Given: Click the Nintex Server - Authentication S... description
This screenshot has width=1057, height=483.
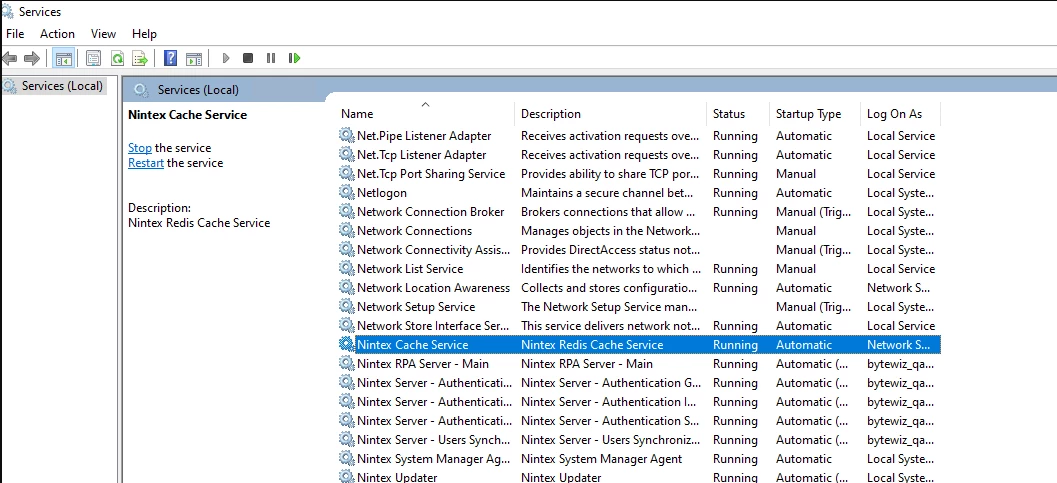Looking at the screenshot, I should click(x=611, y=420).
